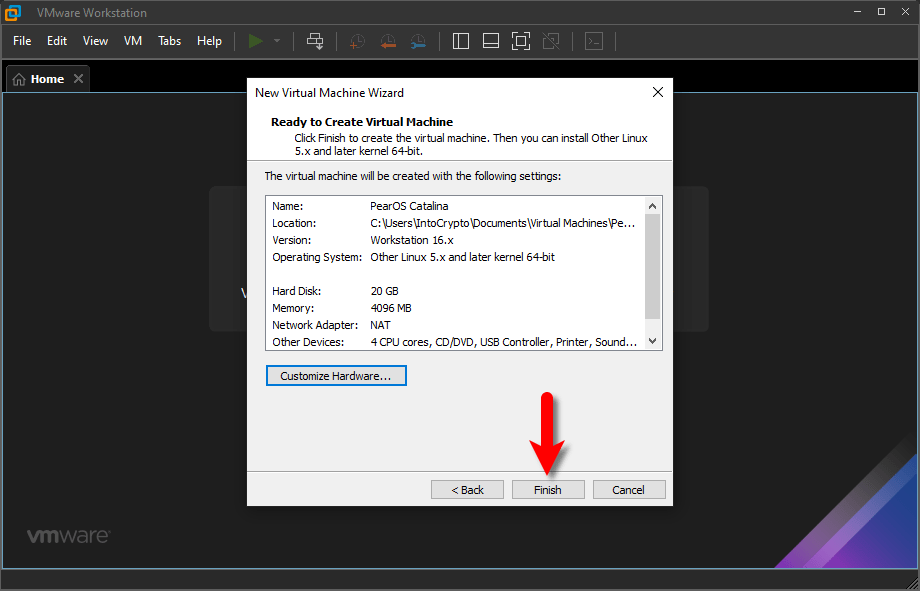This screenshot has width=920, height=591.
Task: Click the Back button
Action: [467, 489]
